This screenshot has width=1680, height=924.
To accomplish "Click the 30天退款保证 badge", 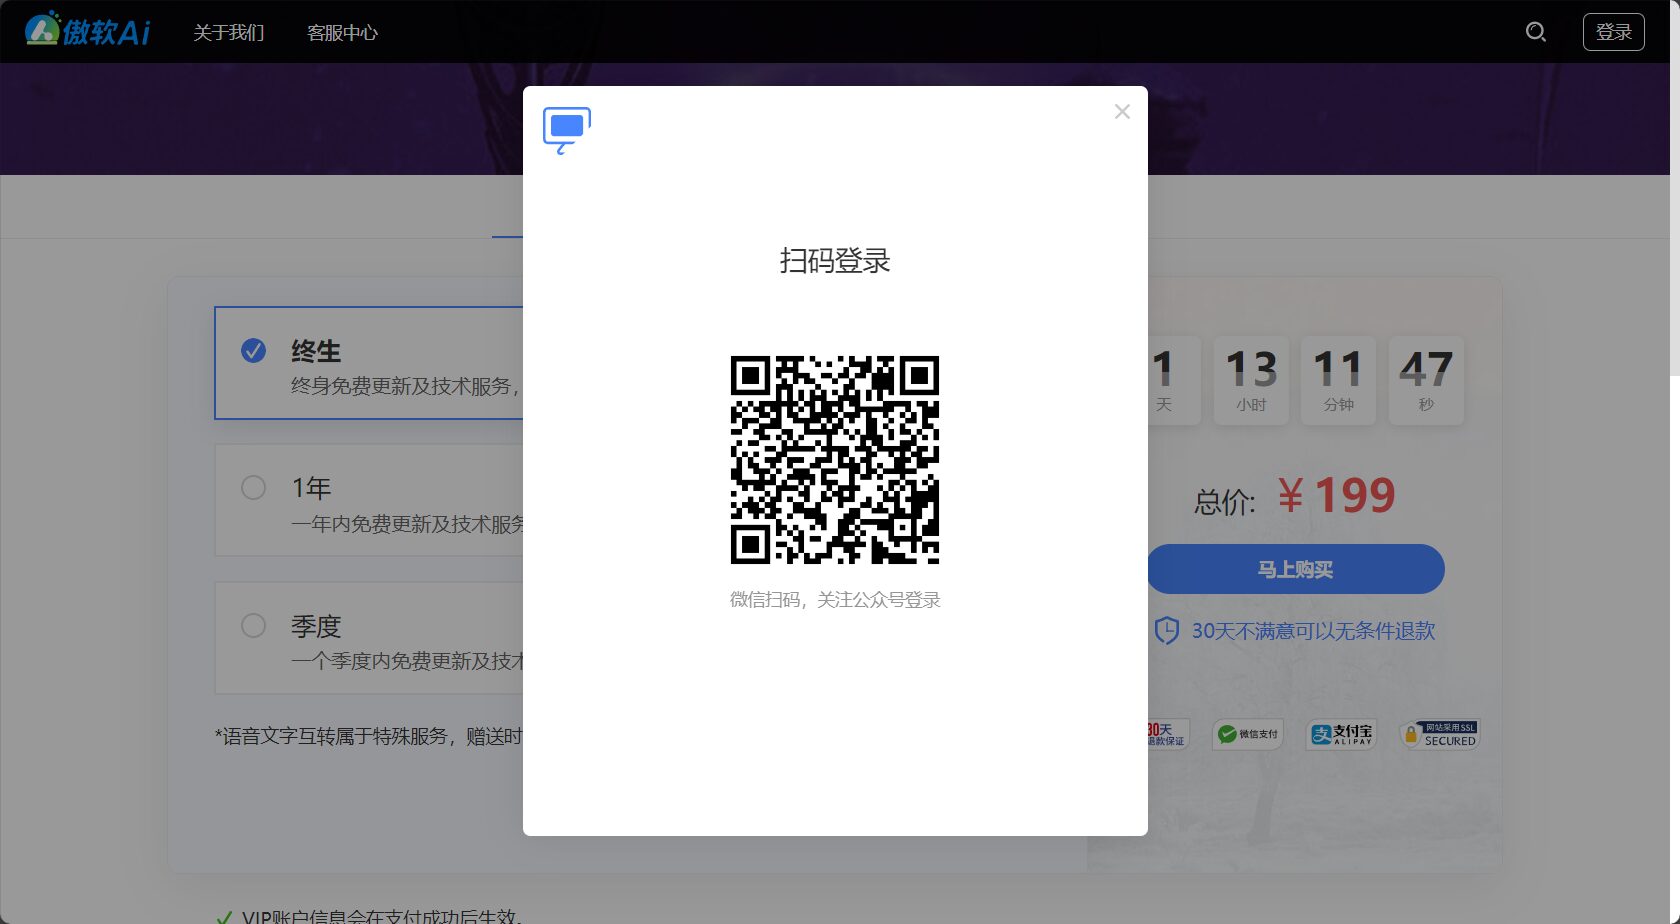I will click(x=1167, y=734).
